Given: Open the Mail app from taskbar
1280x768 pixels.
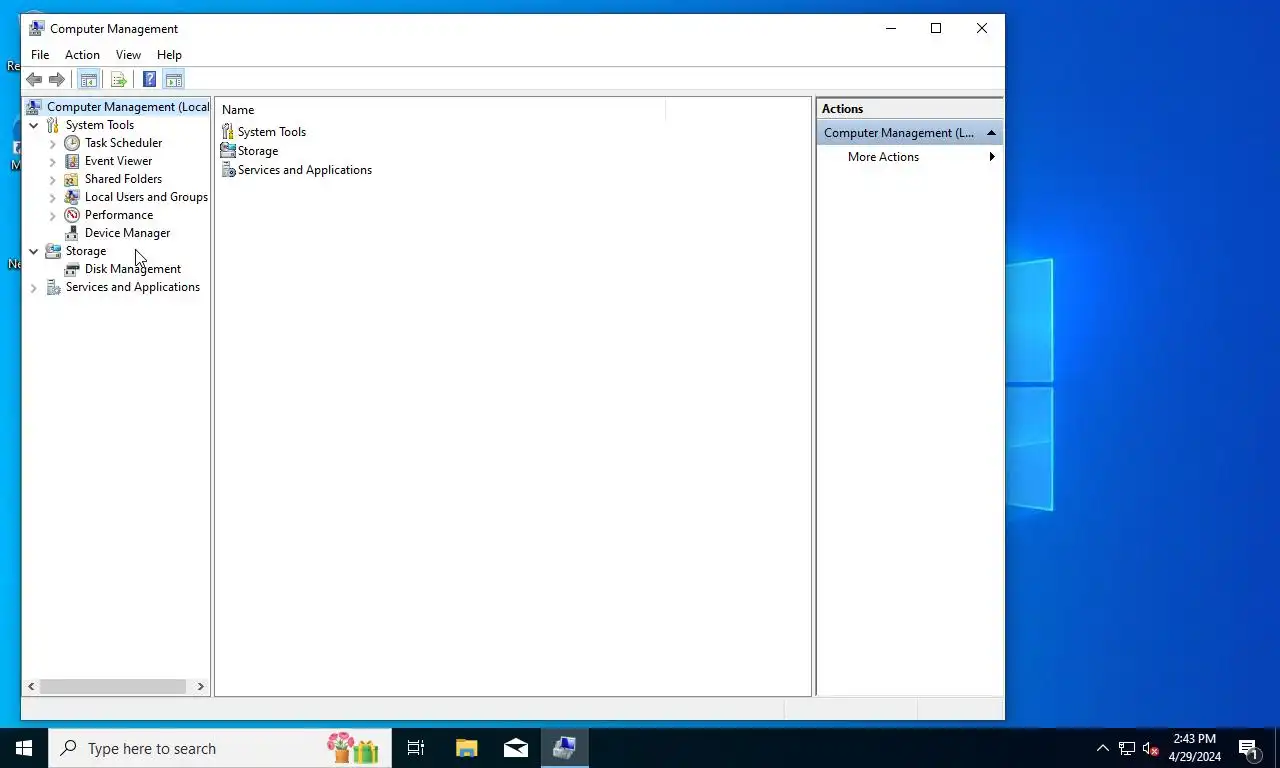Looking at the screenshot, I should tap(516, 748).
